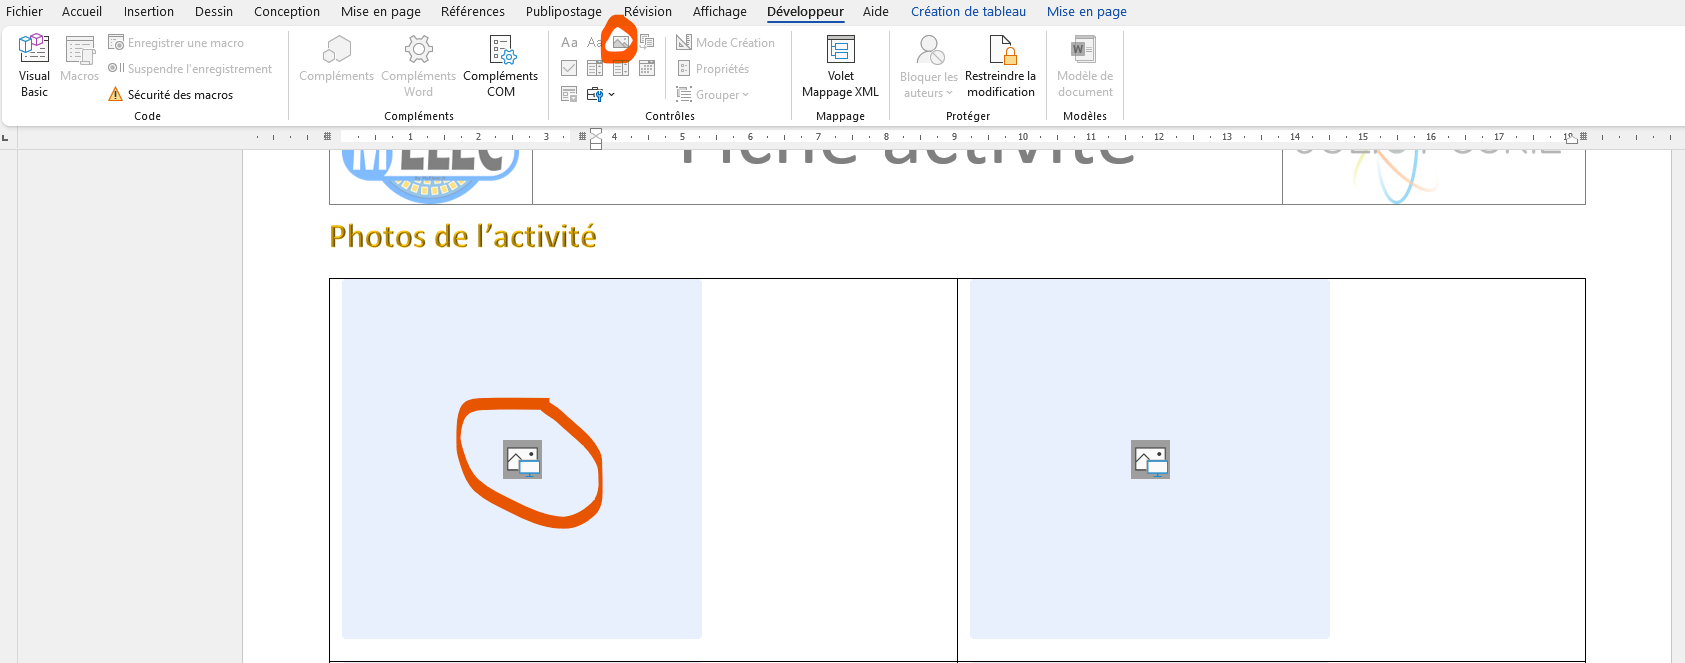Insert a Rich Text content control
Image resolution: width=1685 pixels, height=663 pixels.
569,42
